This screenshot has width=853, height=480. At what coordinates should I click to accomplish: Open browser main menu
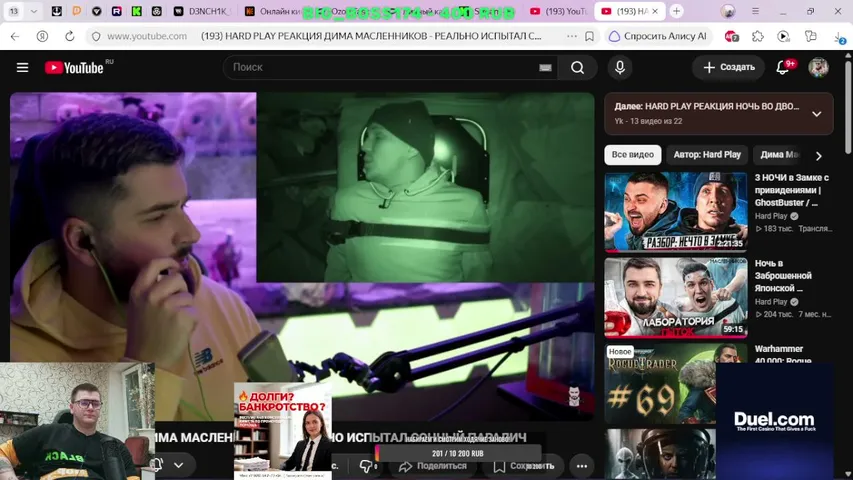755,11
